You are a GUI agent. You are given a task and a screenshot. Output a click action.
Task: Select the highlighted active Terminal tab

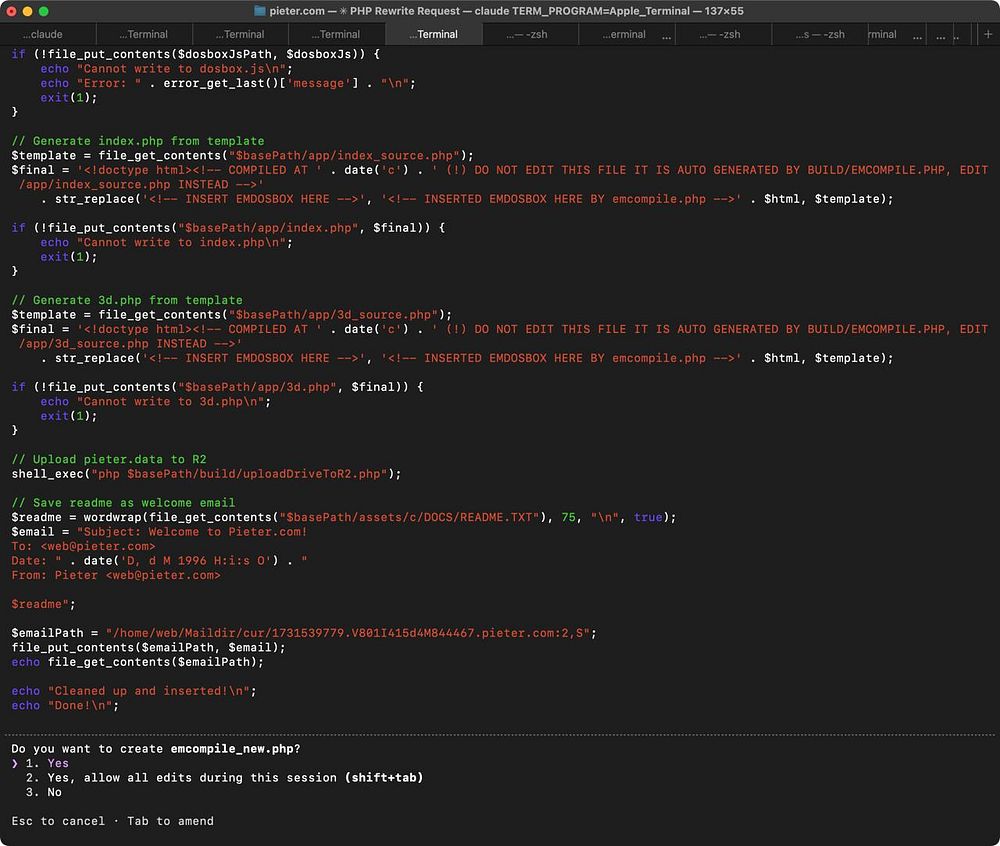[433, 34]
